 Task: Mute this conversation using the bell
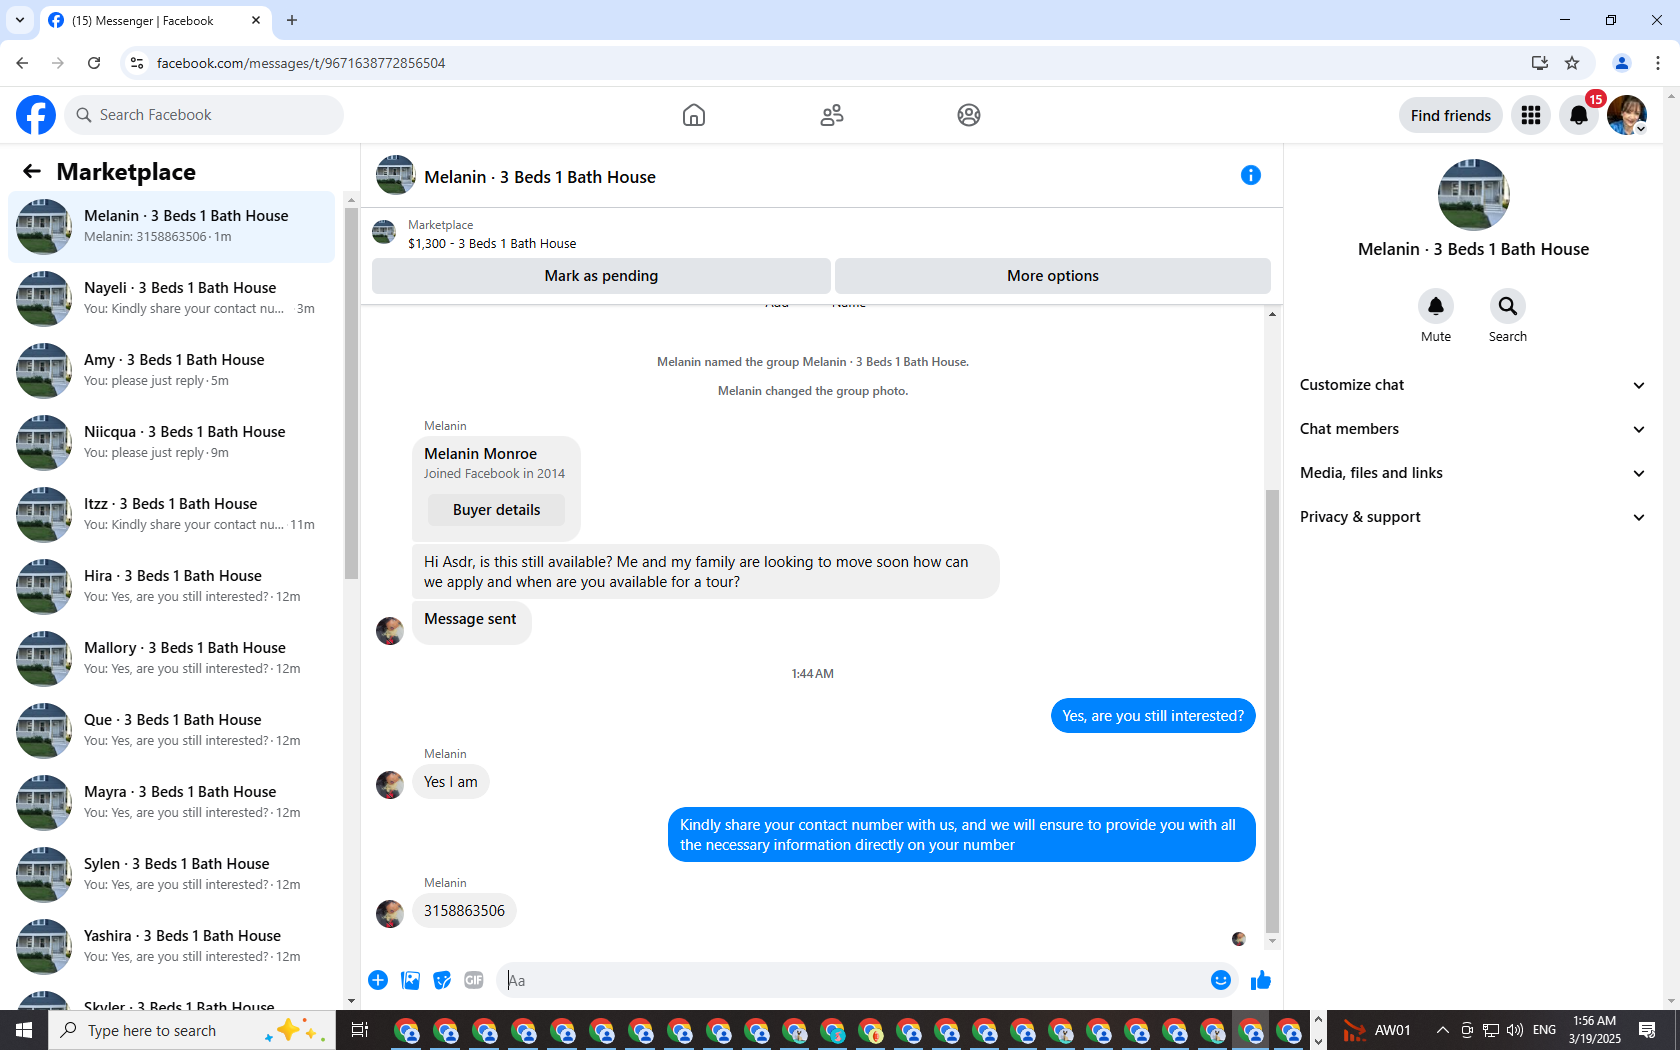[x=1436, y=306]
